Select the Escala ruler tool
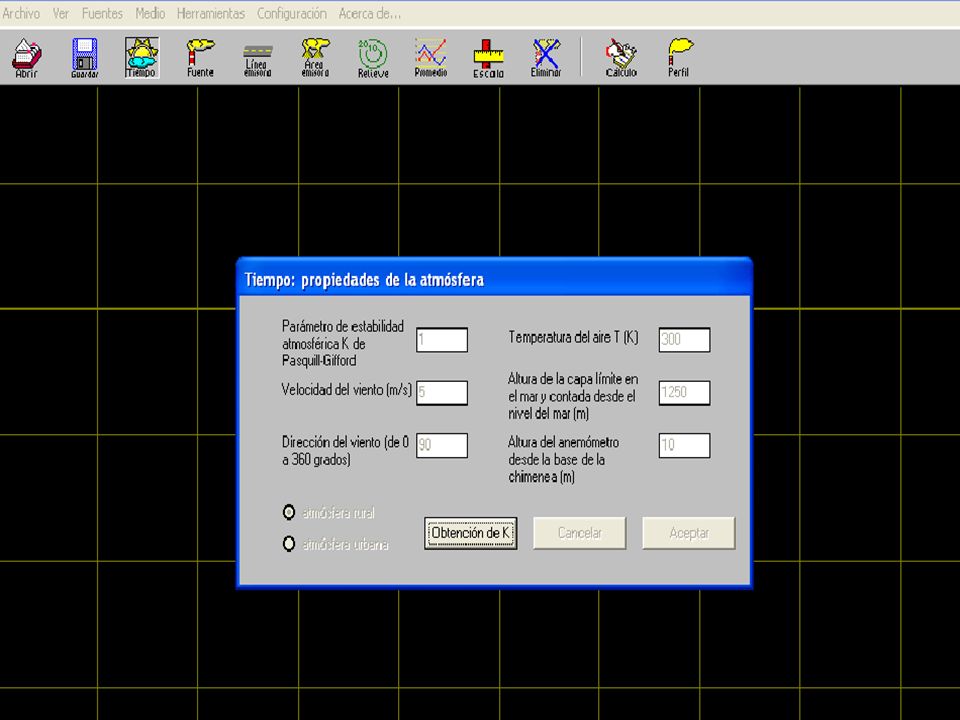 pos(488,58)
